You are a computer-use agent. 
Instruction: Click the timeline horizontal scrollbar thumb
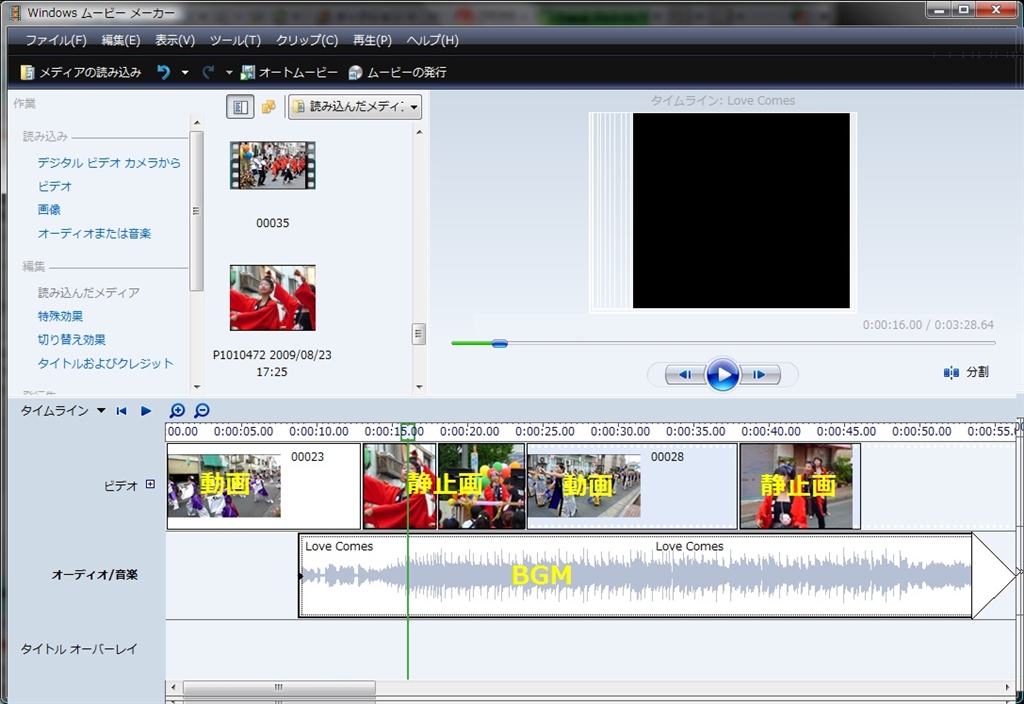point(280,688)
